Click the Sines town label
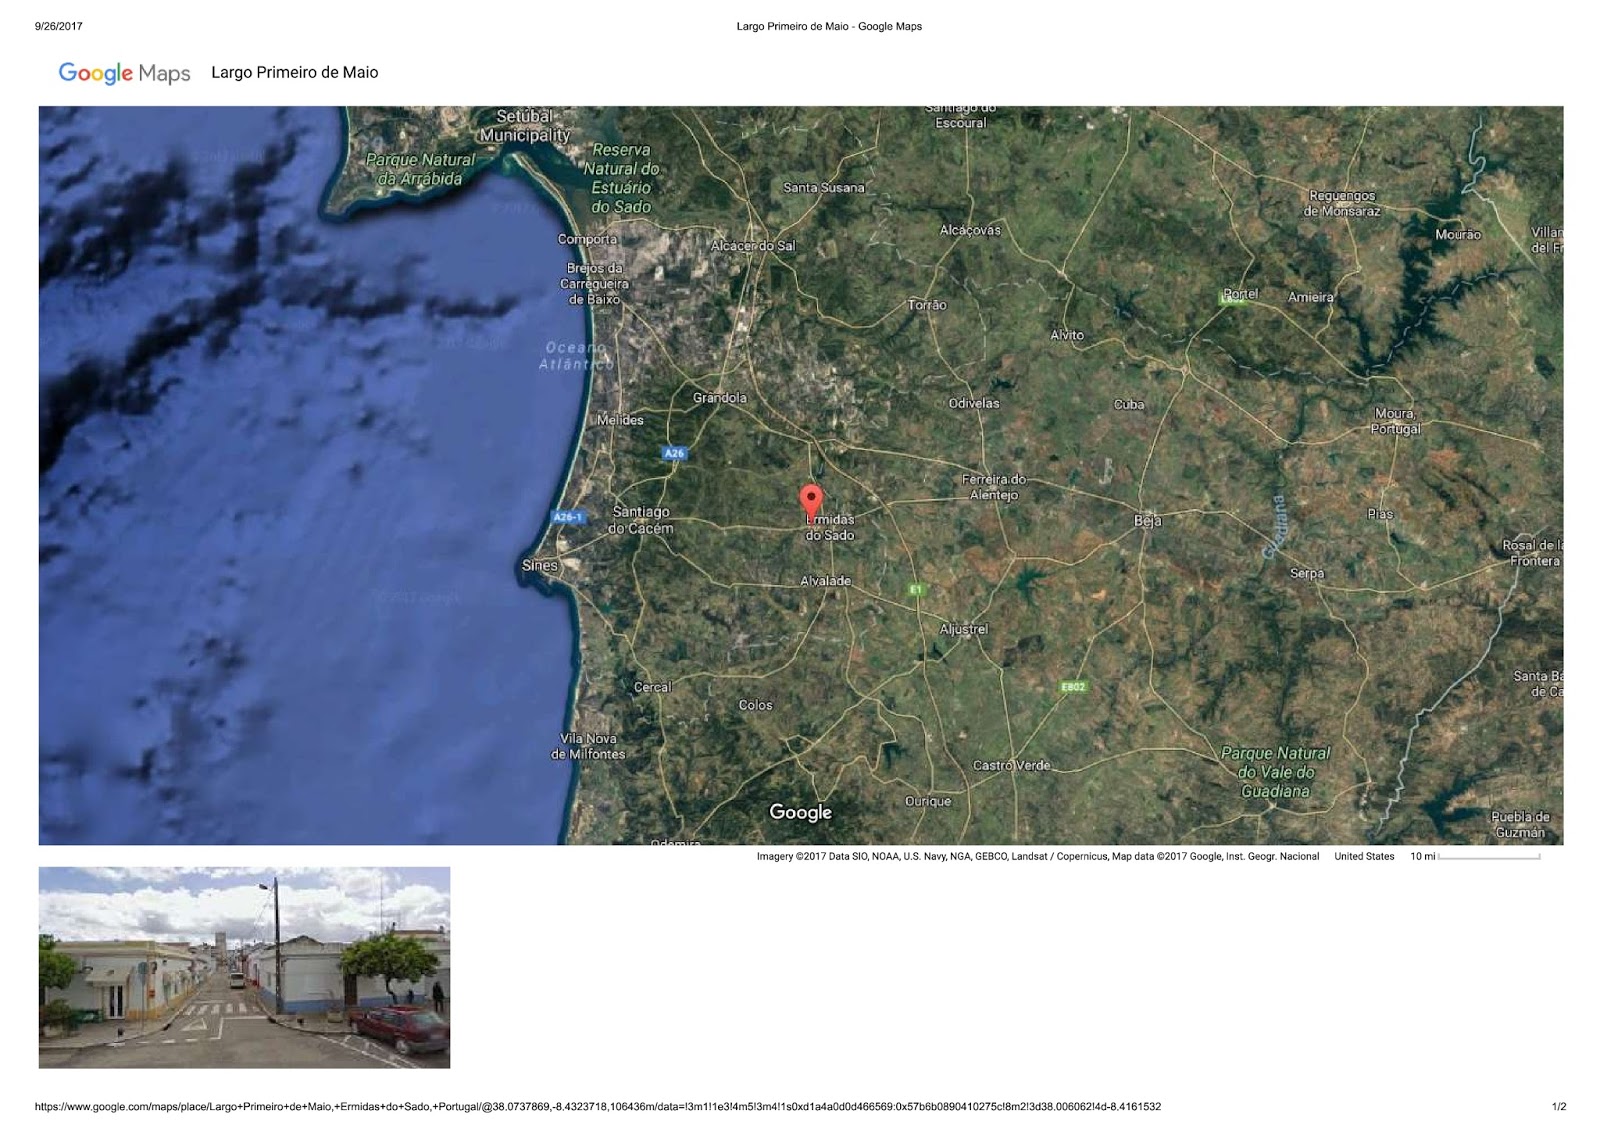Screen dimensions: 1600x1132 [540, 565]
